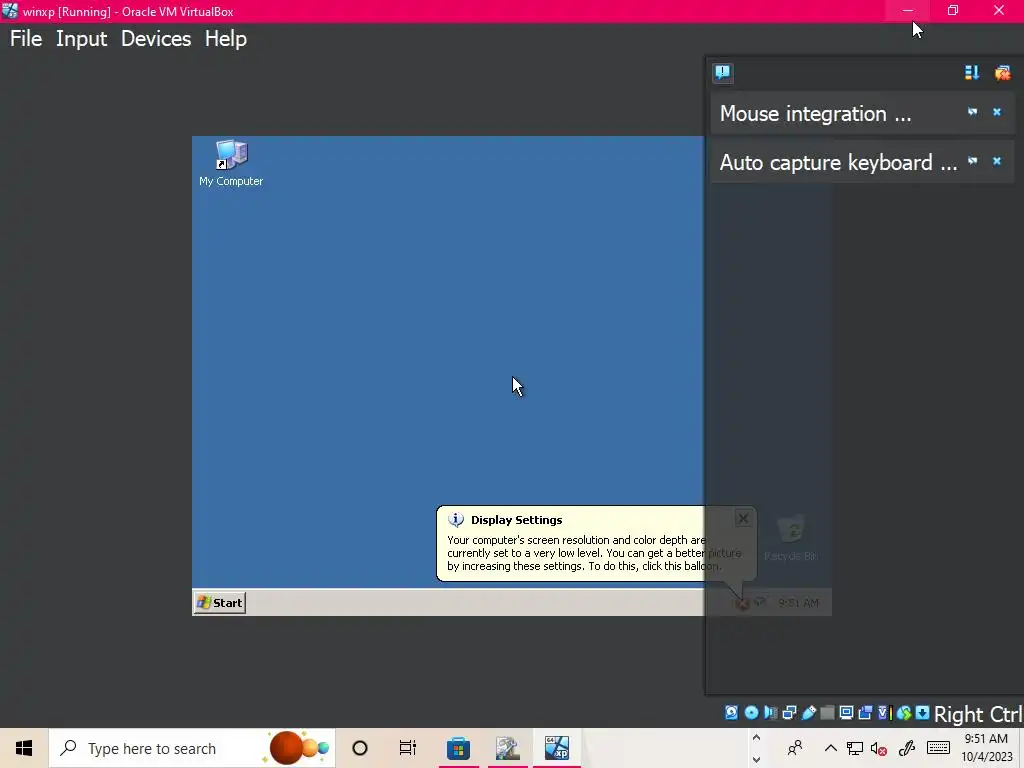Open the Devices menu
The width and height of the screenshot is (1024, 768).
155,39
